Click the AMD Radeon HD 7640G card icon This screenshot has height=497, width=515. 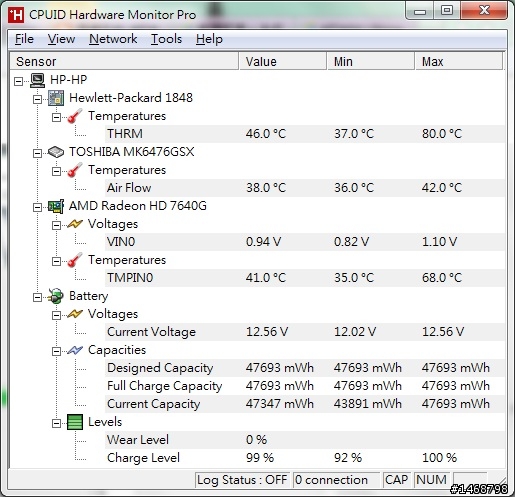56,206
